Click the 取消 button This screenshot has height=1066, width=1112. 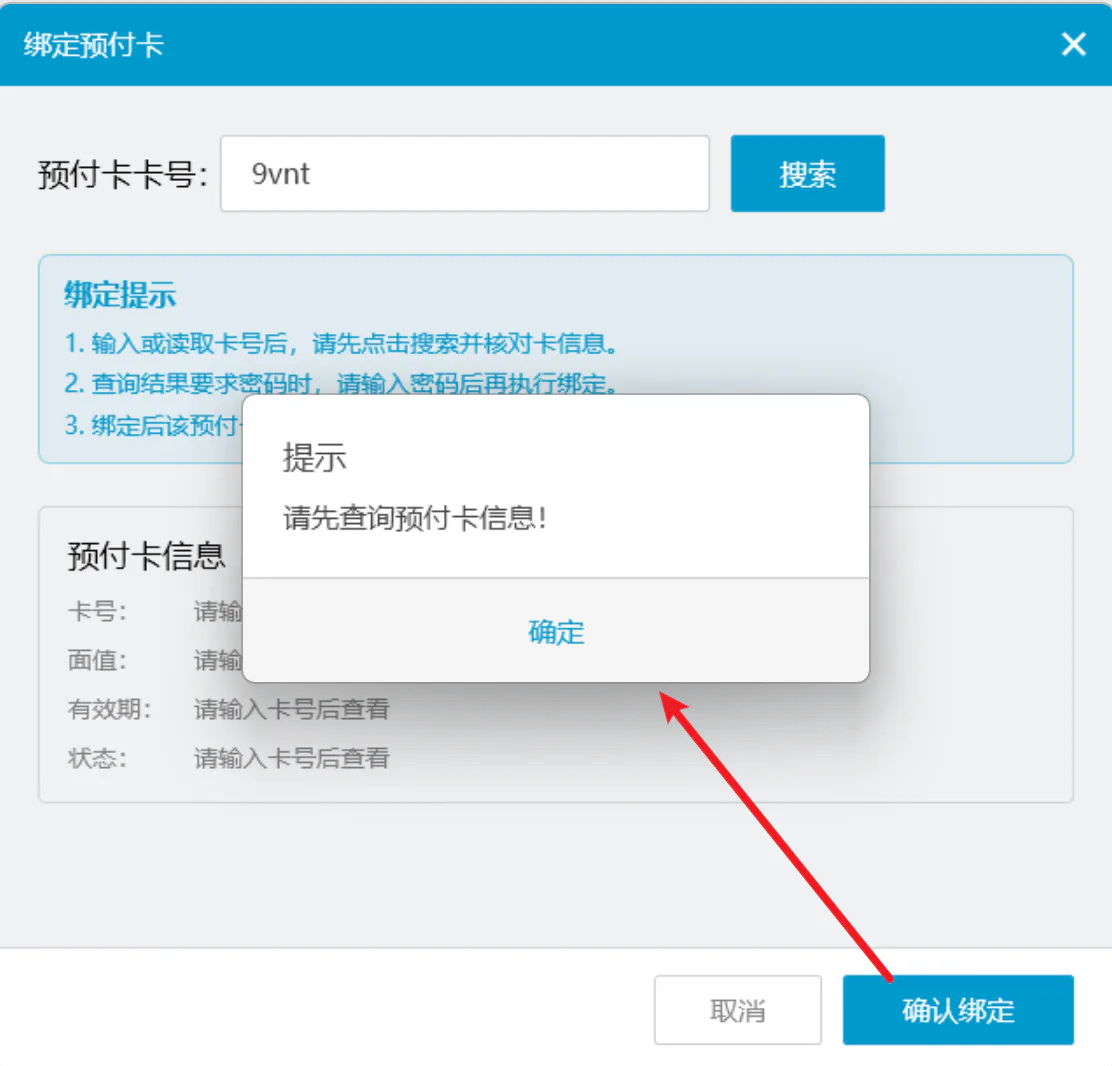coord(738,1010)
